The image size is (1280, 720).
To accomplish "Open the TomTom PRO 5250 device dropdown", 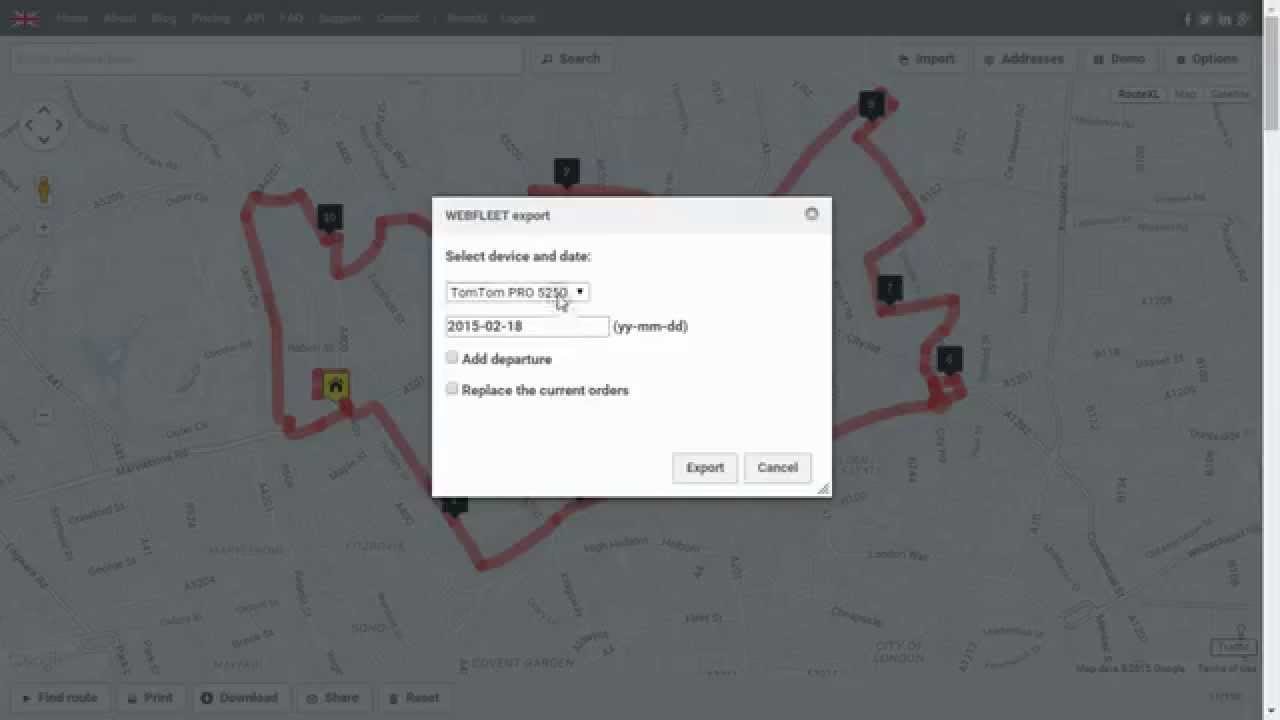I will (517, 292).
